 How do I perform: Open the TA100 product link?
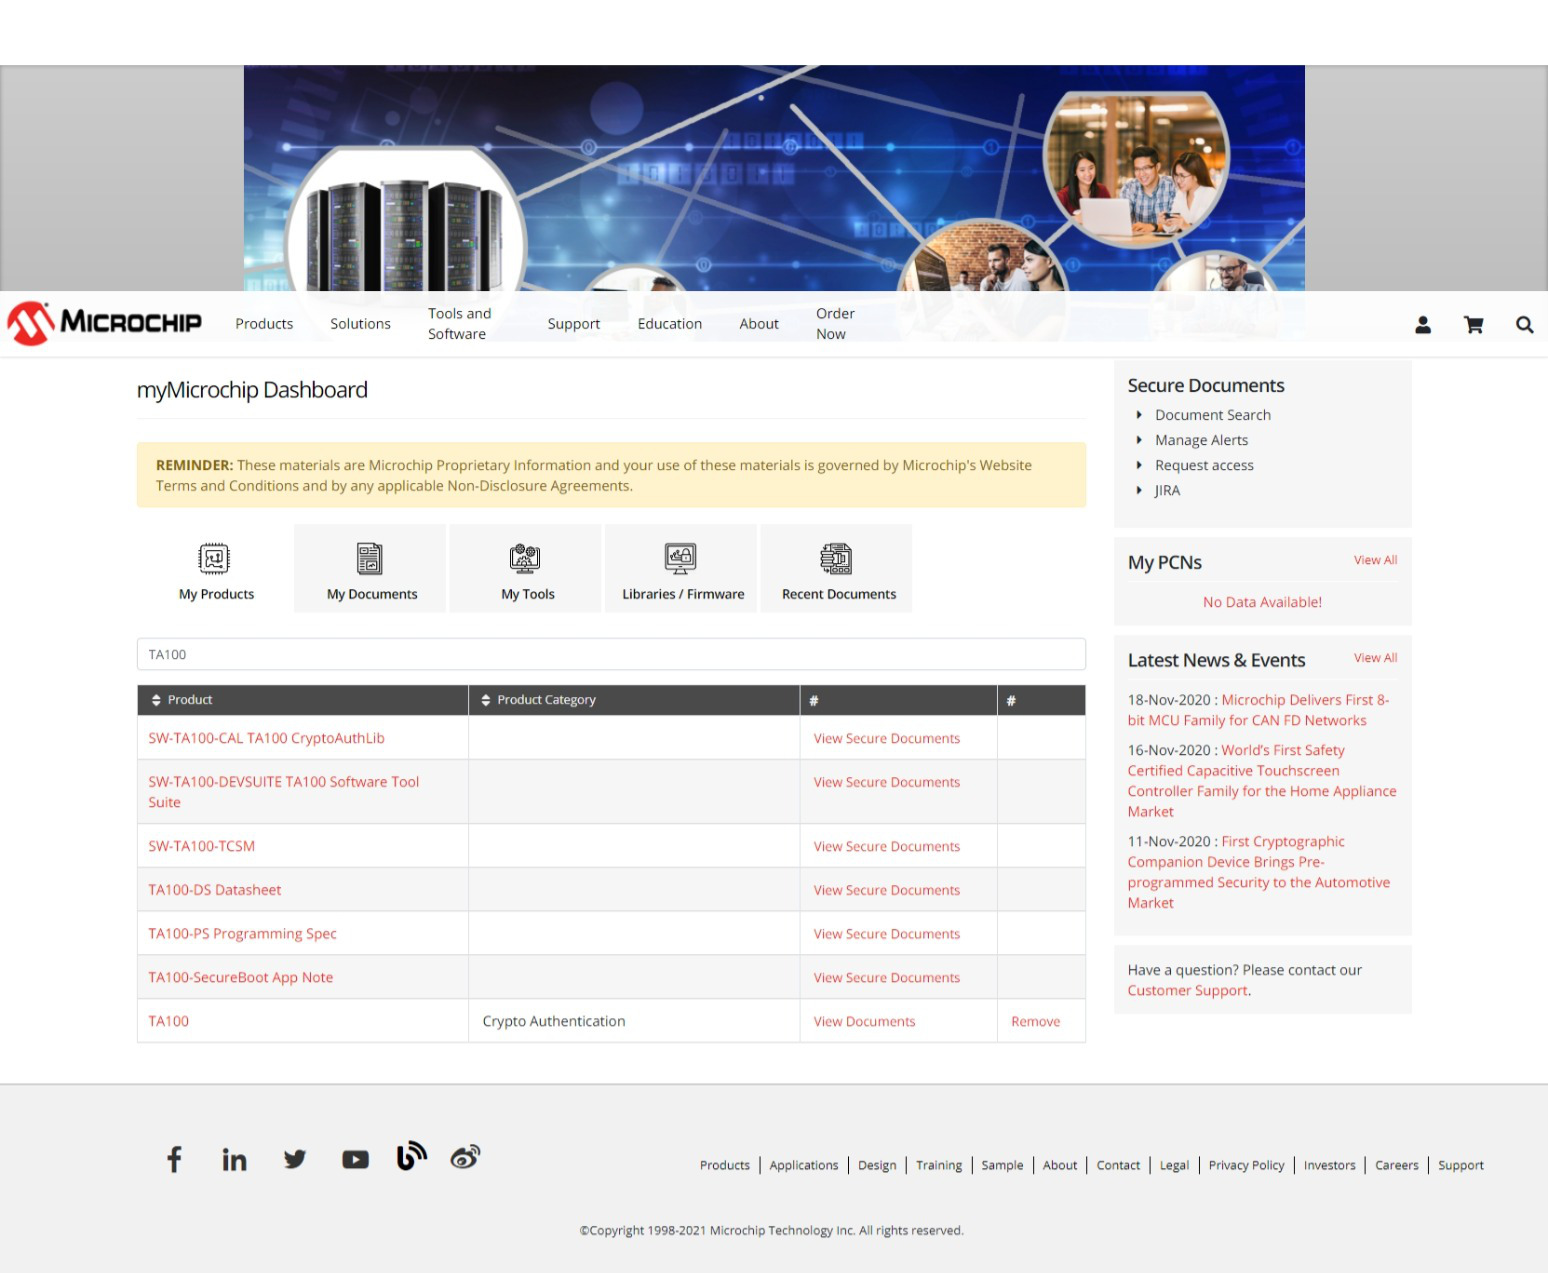point(168,1021)
